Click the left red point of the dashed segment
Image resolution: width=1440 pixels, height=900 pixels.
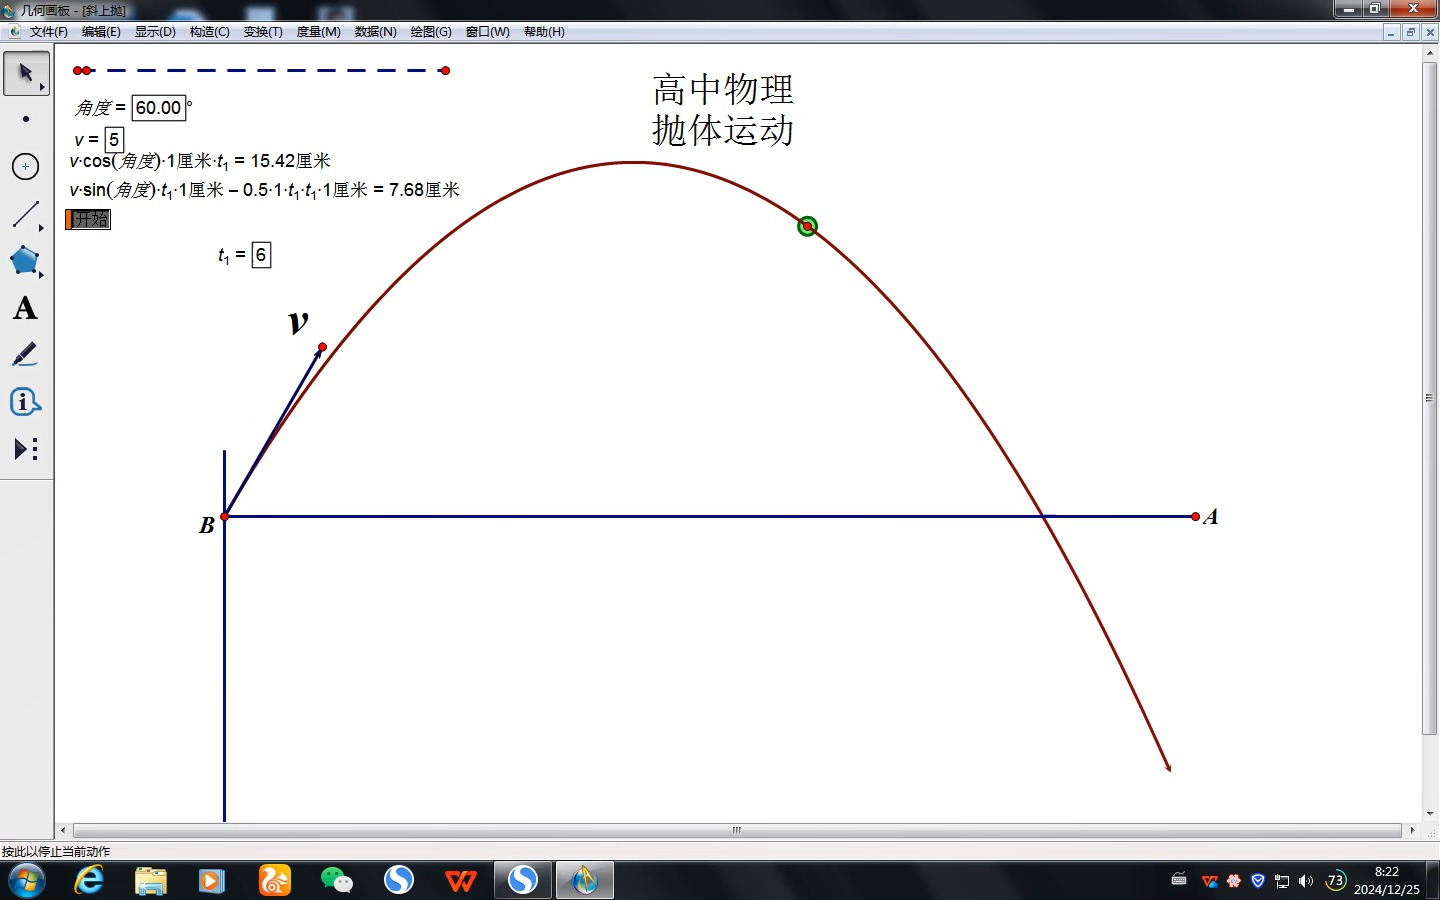[x=79, y=70]
